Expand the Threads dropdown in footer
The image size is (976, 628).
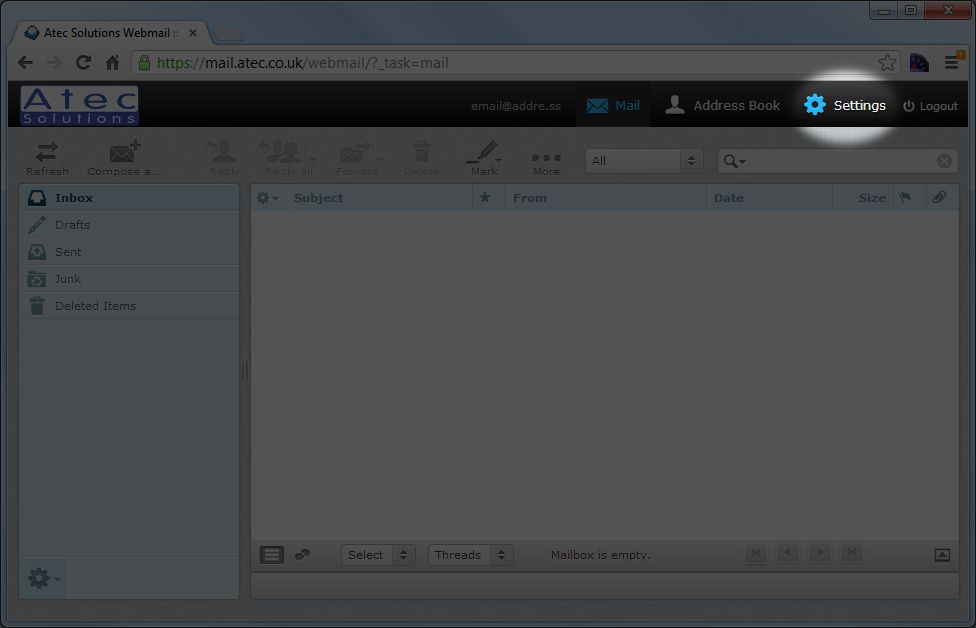tap(470, 555)
